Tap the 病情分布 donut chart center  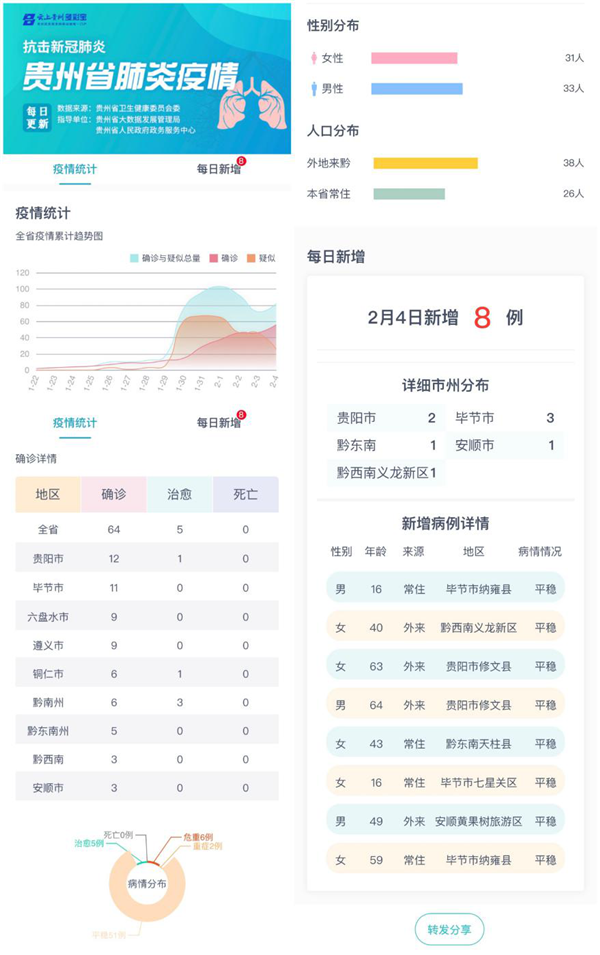(147, 884)
